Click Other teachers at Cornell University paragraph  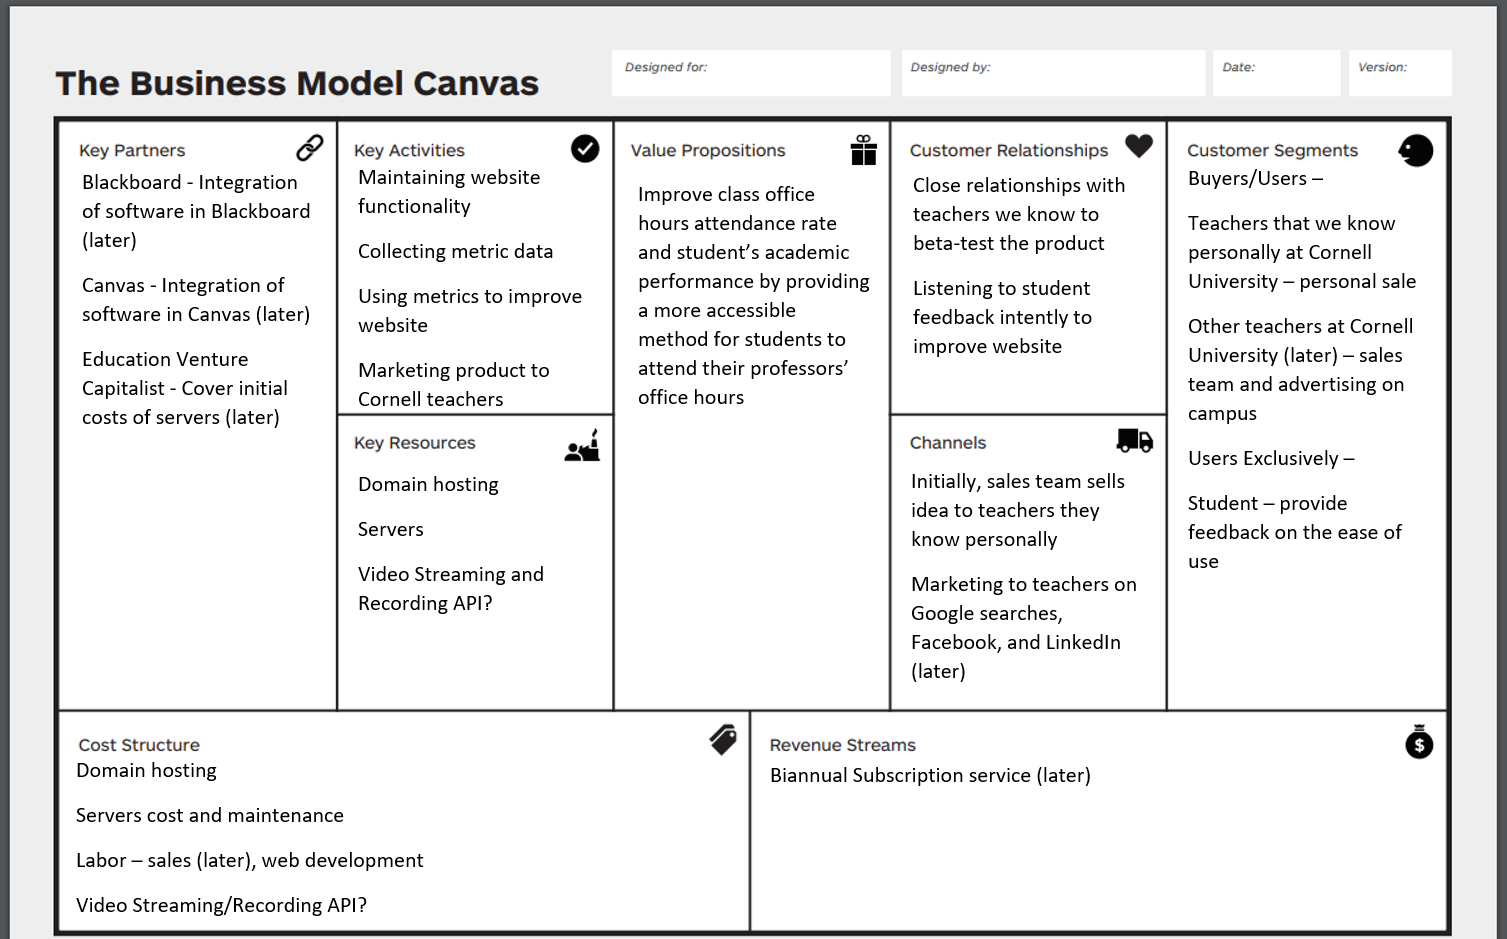tap(1300, 370)
